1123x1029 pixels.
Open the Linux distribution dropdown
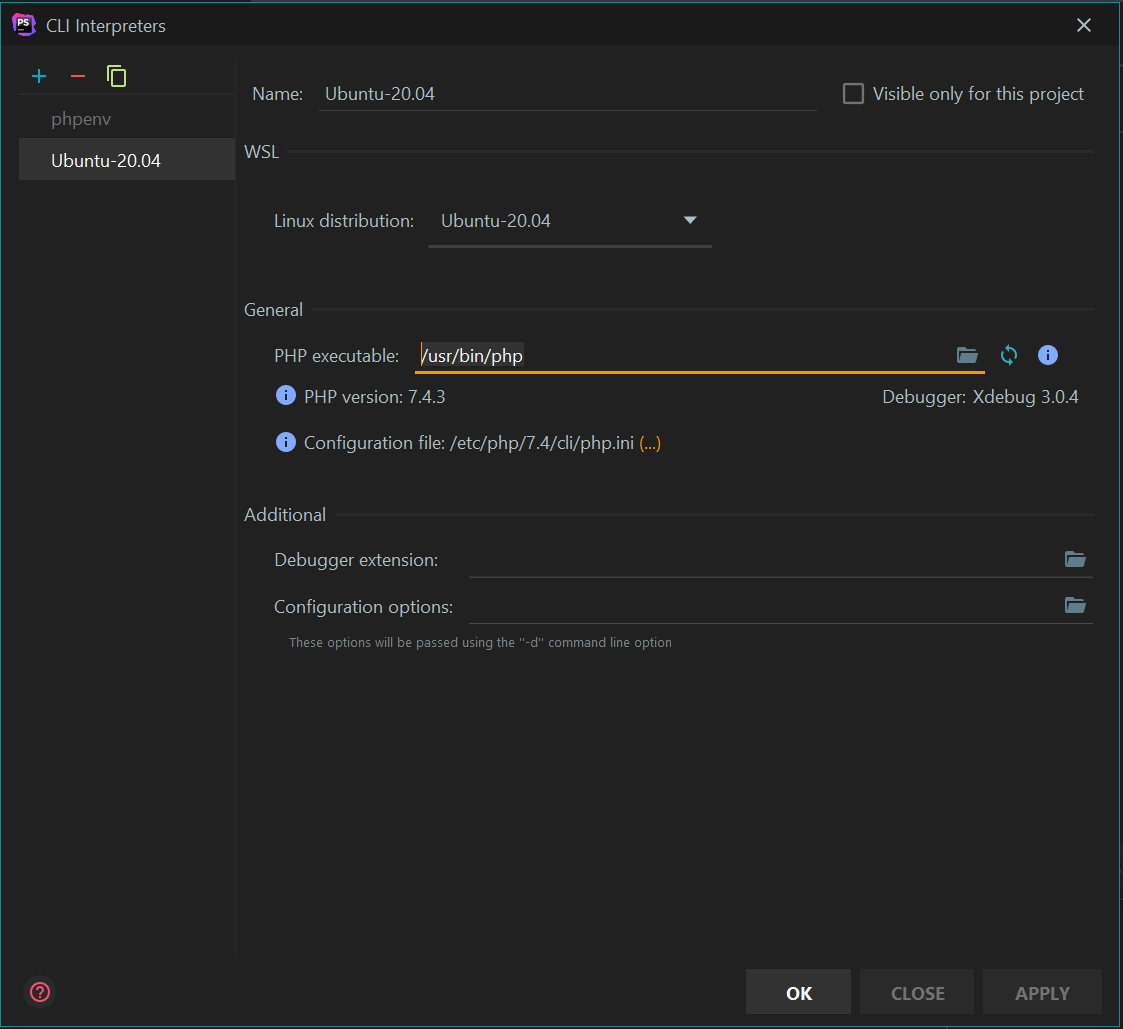point(569,221)
